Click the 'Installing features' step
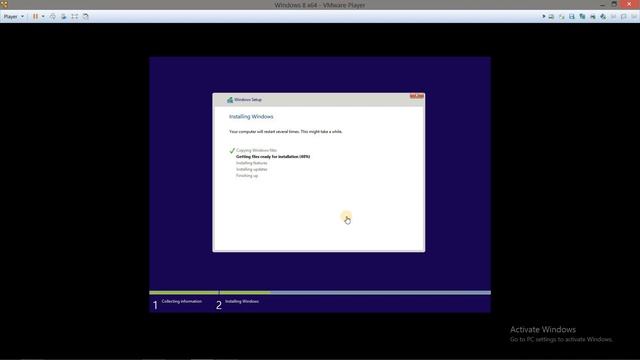Screen dimensions: 640x360 (251, 163)
